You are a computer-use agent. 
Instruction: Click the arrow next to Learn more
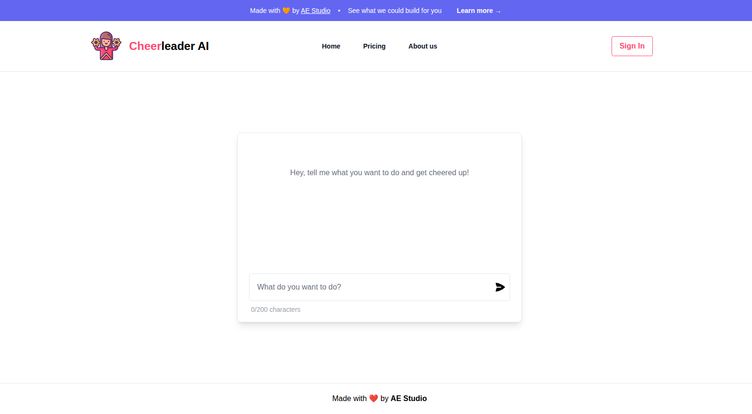(498, 11)
